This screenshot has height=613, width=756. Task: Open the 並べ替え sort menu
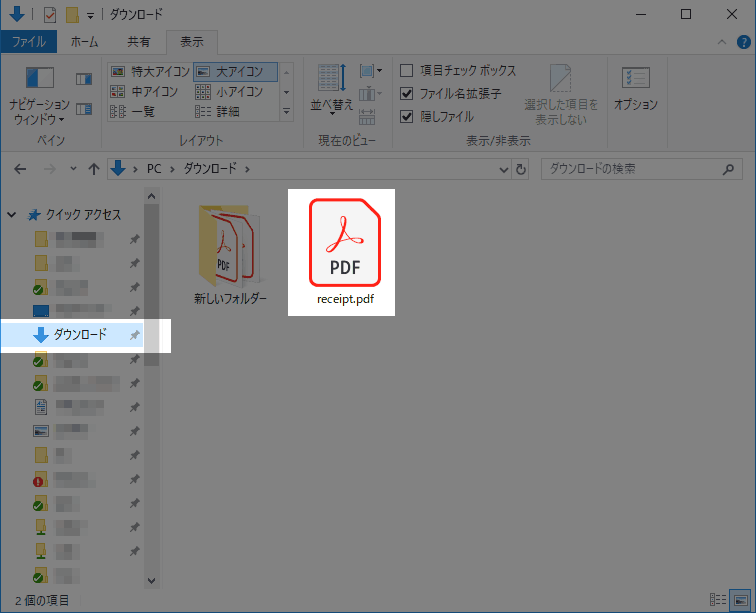pos(332,88)
